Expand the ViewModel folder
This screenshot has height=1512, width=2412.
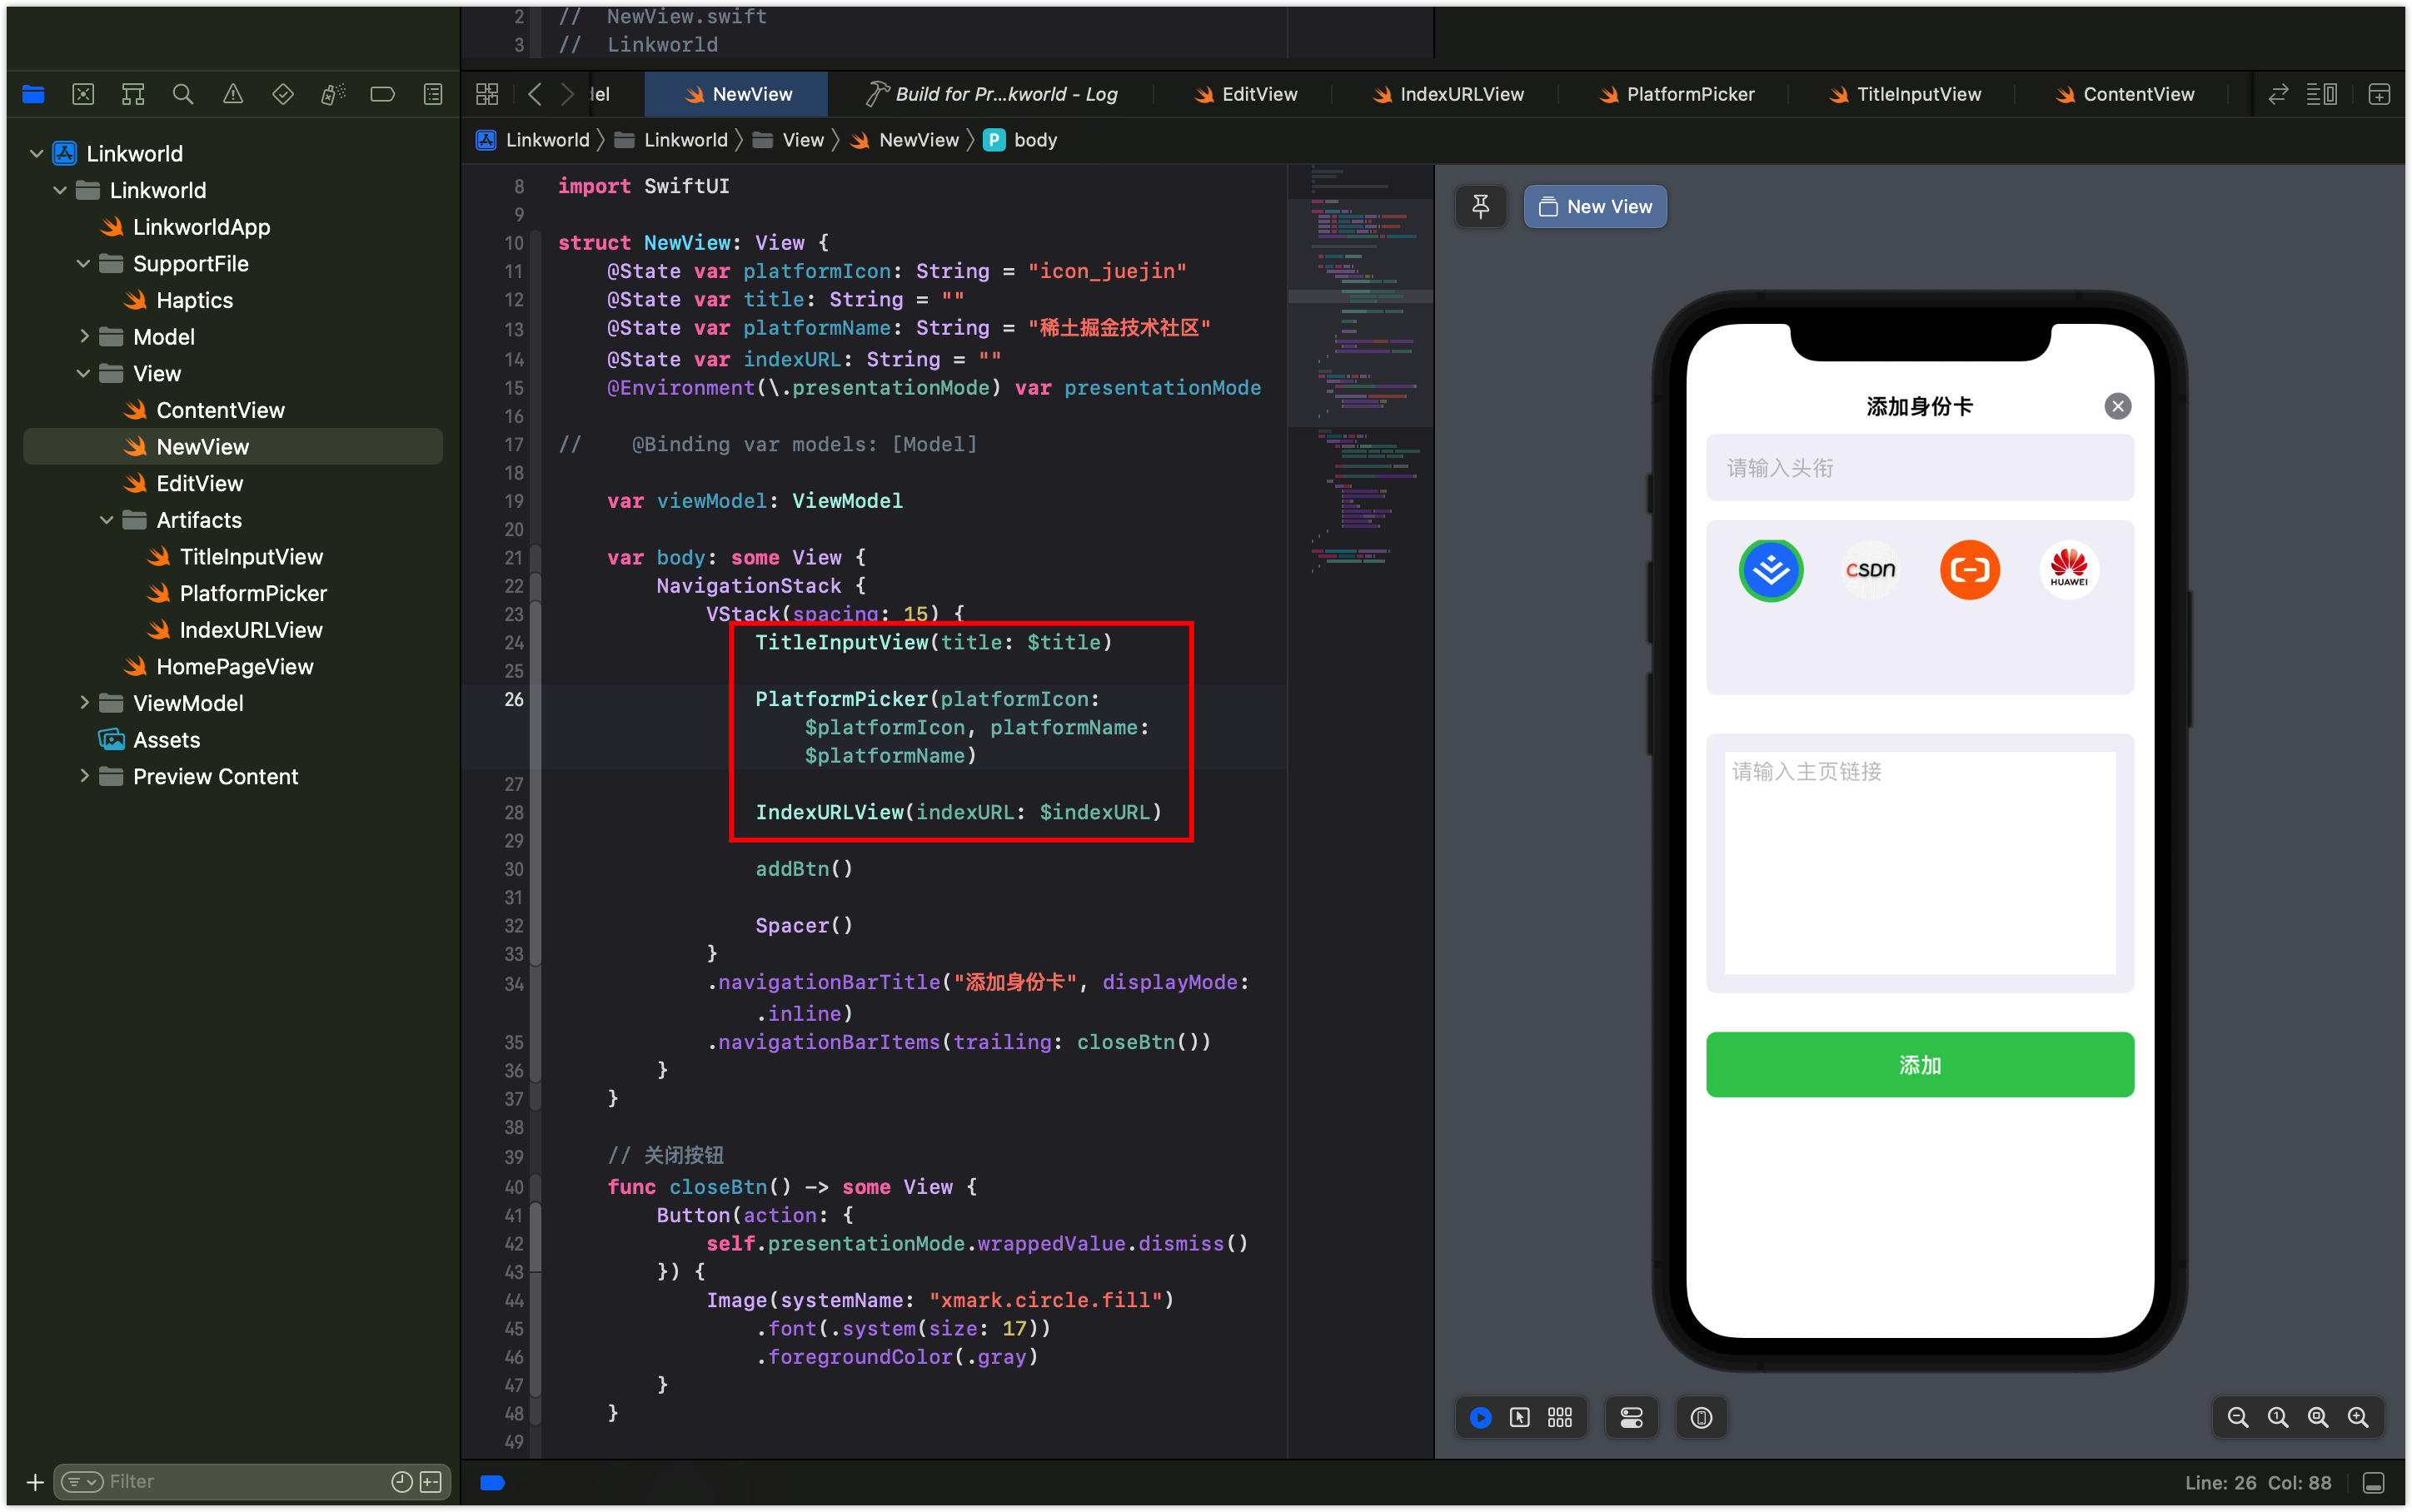point(84,703)
